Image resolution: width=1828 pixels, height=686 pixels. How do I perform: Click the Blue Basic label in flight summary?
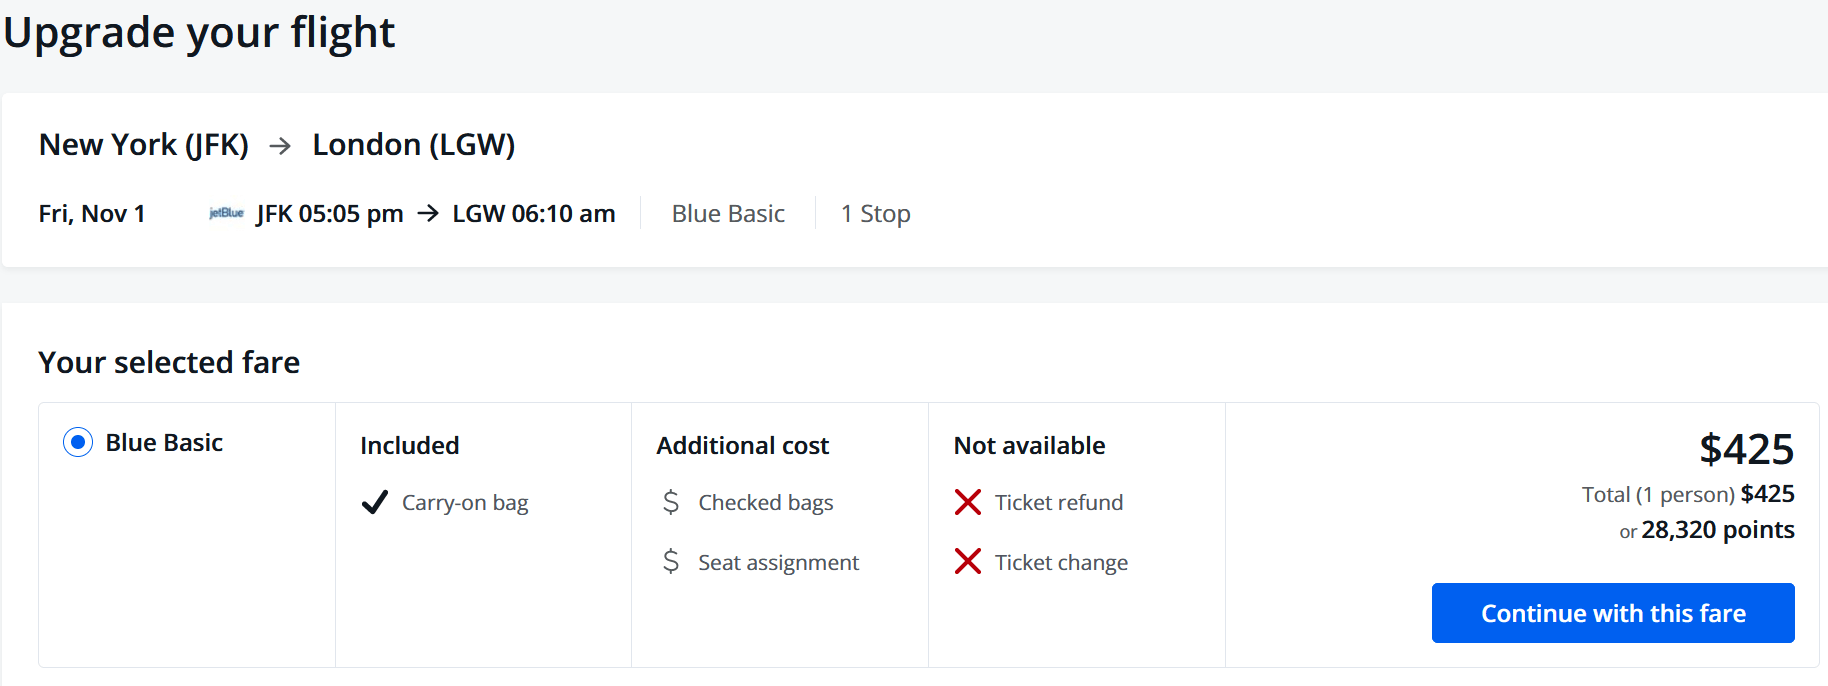pyautogui.click(x=728, y=214)
